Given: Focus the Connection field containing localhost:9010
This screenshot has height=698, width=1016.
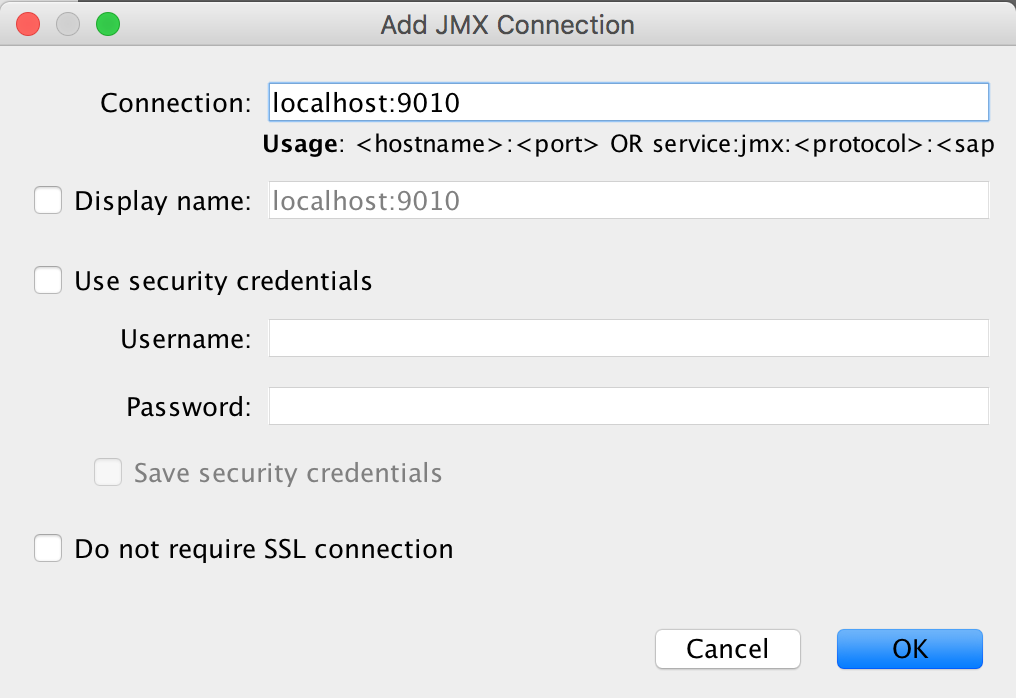Looking at the screenshot, I should (629, 102).
